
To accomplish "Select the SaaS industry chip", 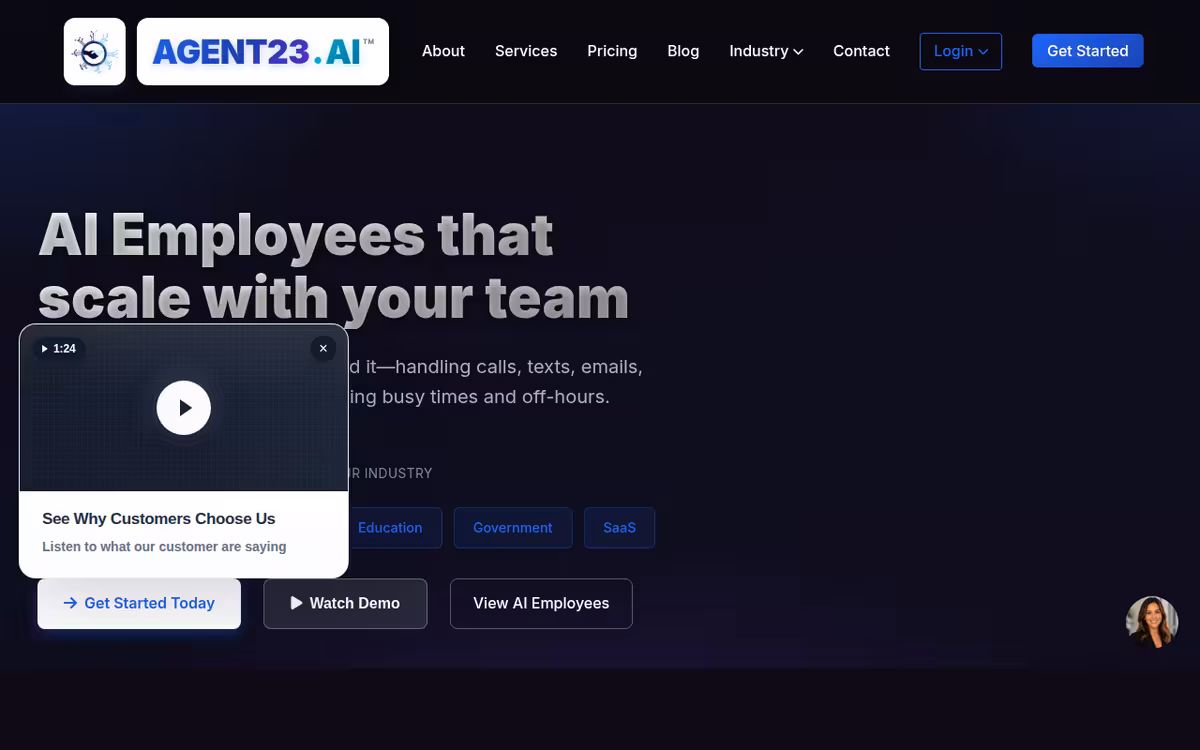I will pos(619,528).
